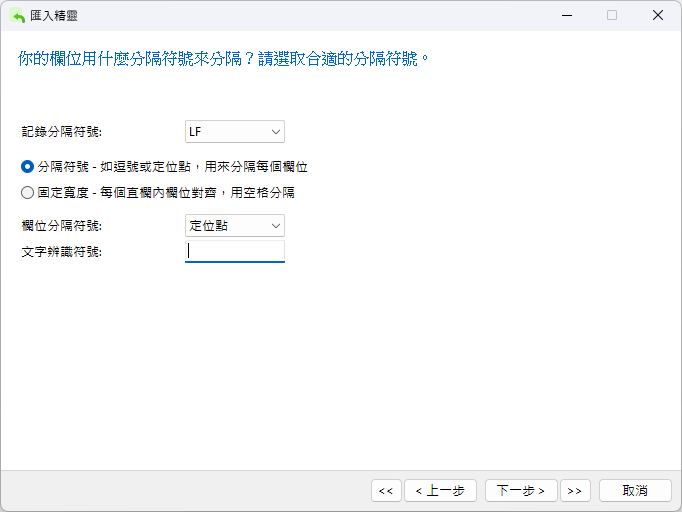
Task: Click the resize grip at window corner
Action: [x=676, y=506]
